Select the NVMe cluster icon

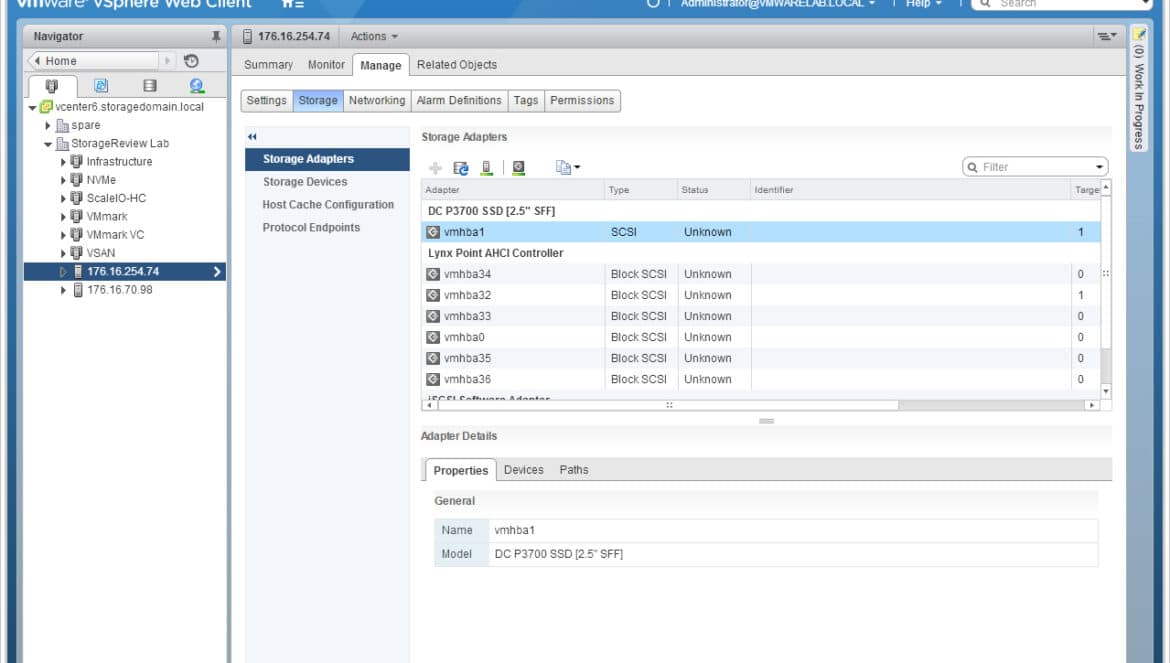coord(76,180)
